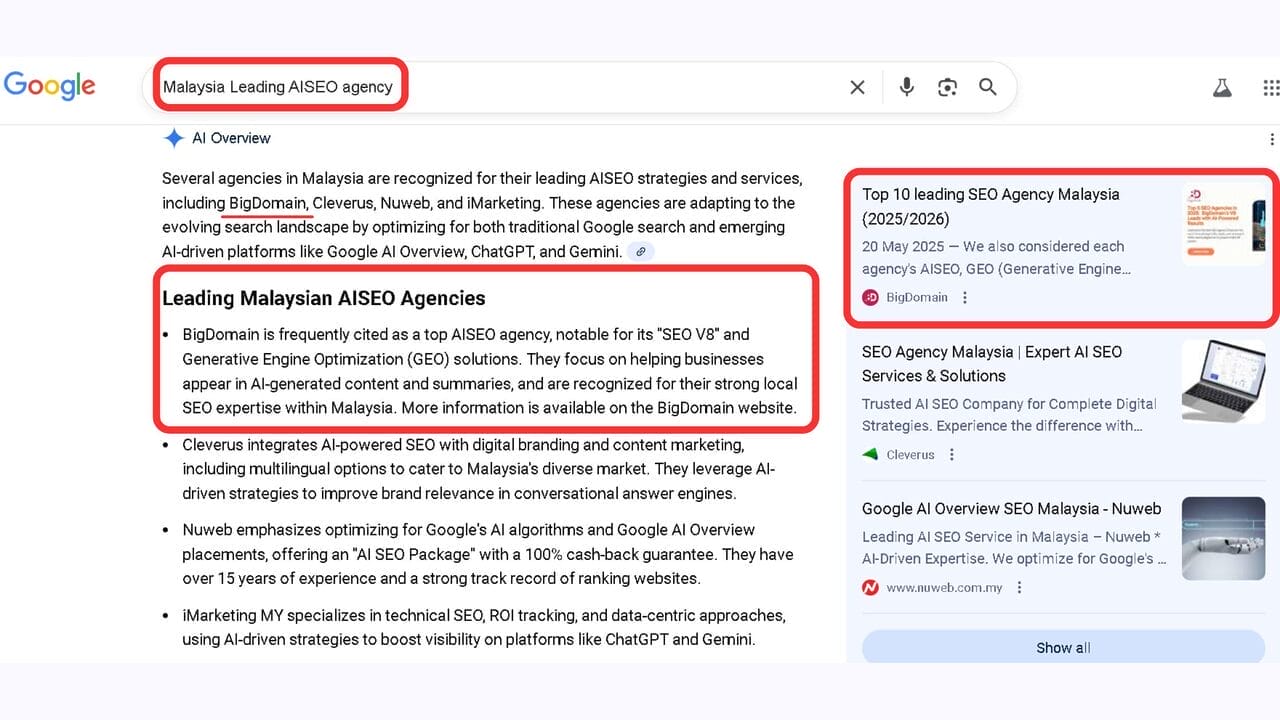Clear the search box text
This screenshot has width=1280, height=720.
click(857, 88)
